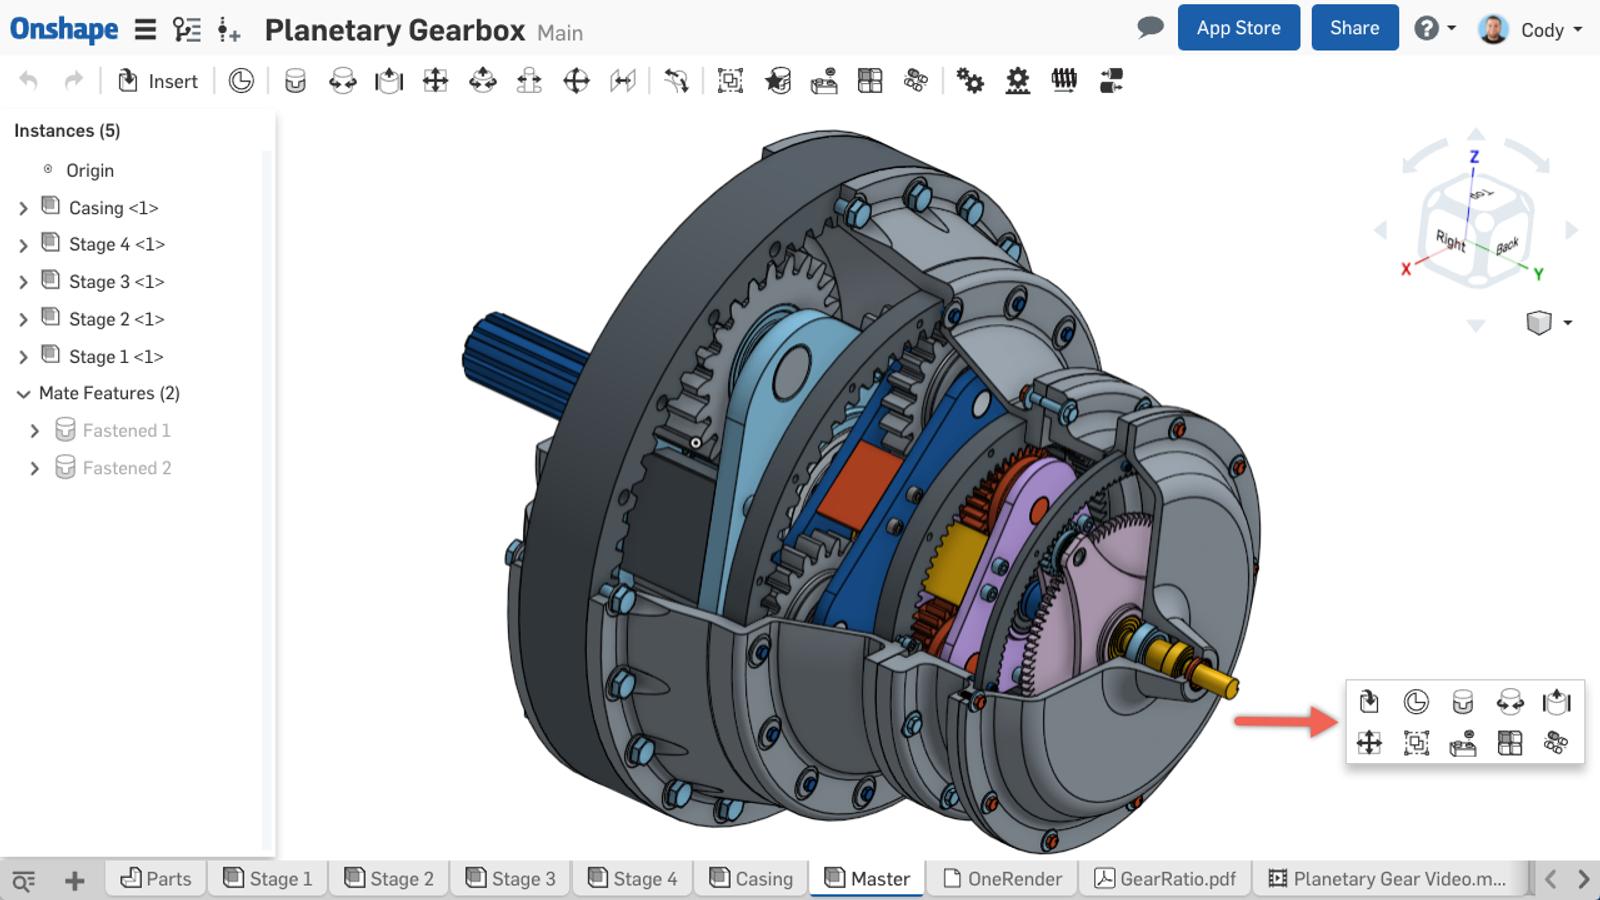Select the Revolute mate tool in top toolbar

pos(342,81)
